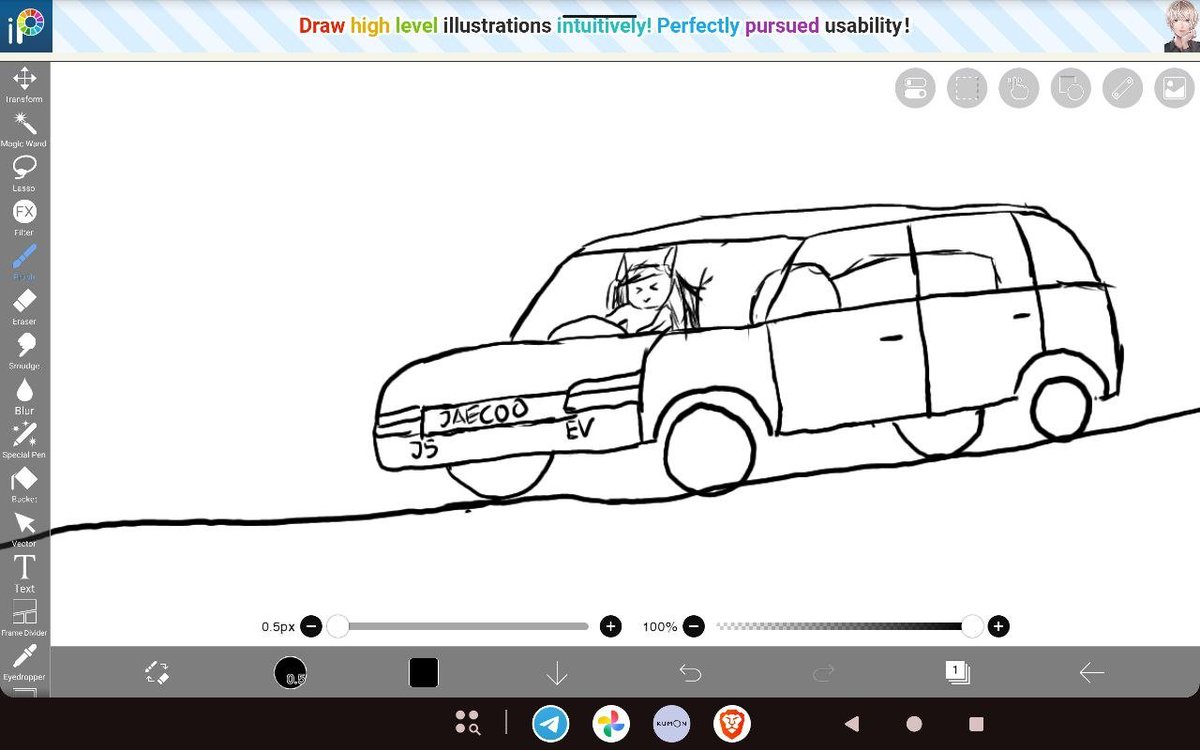This screenshot has width=1200, height=750.
Task: Select the Blur tool
Action: coord(24,396)
